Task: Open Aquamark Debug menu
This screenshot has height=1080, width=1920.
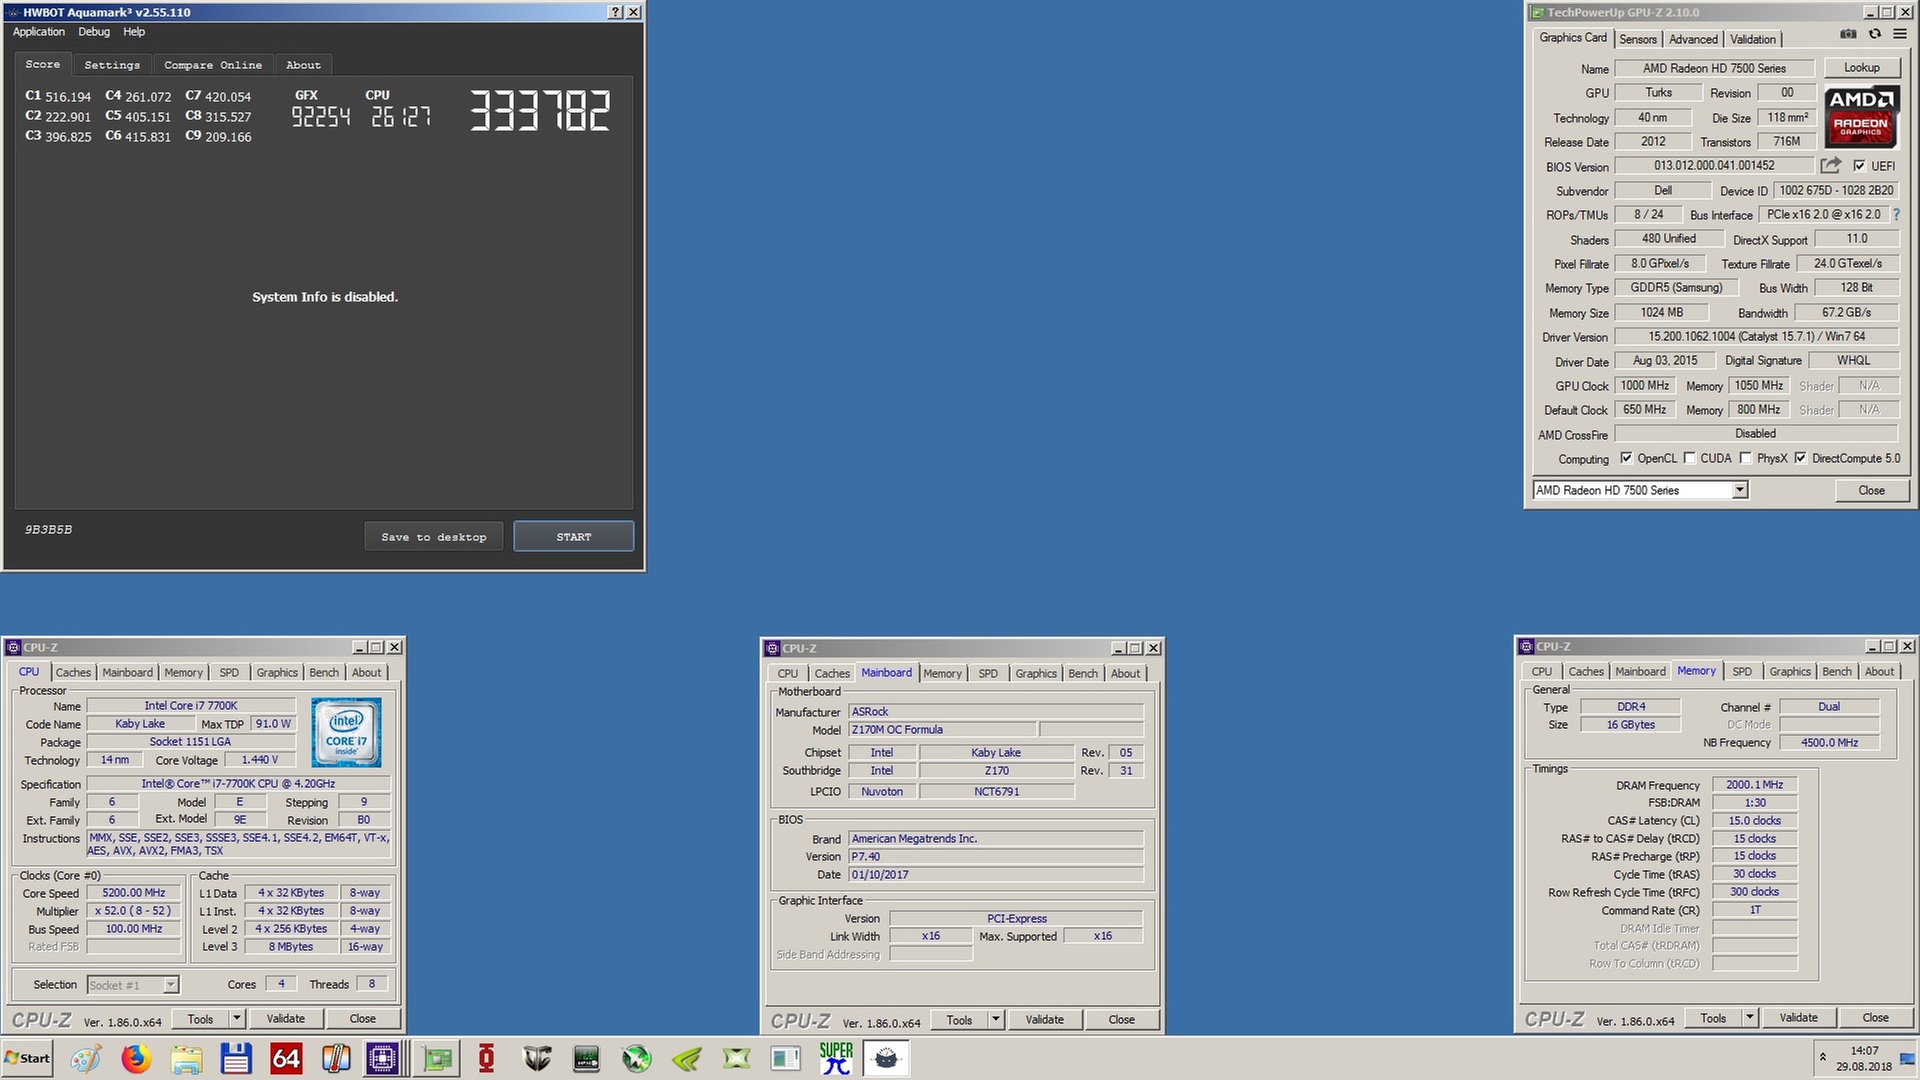Action: click(x=94, y=32)
